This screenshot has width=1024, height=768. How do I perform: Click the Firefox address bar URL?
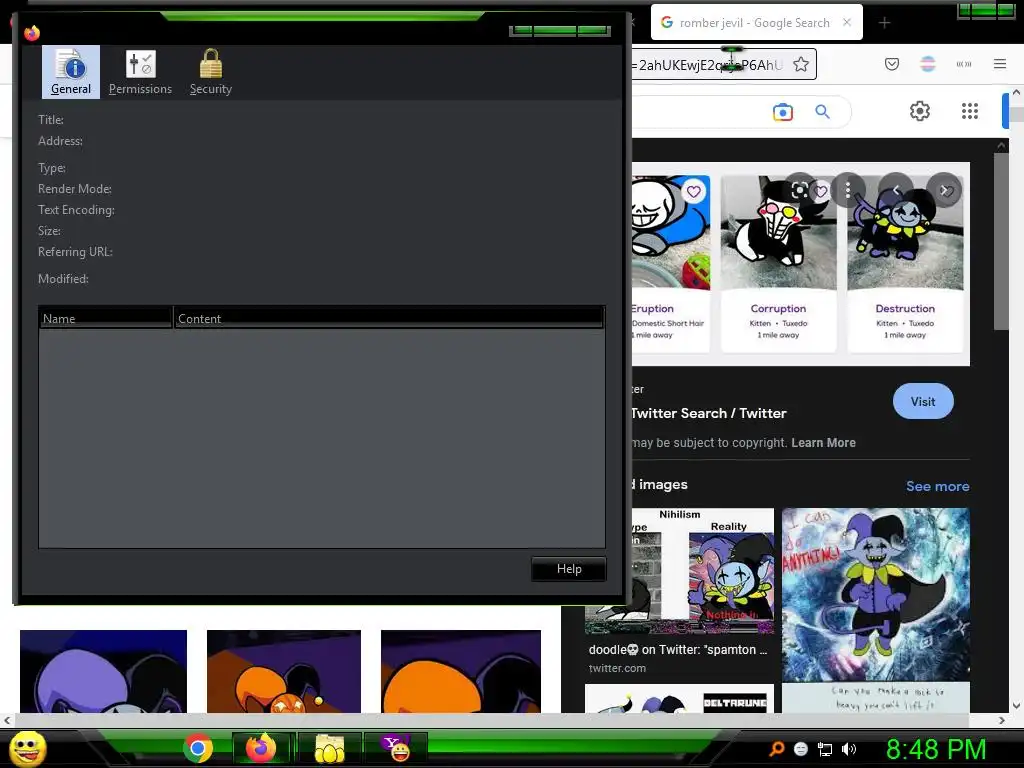click(707, 65)
